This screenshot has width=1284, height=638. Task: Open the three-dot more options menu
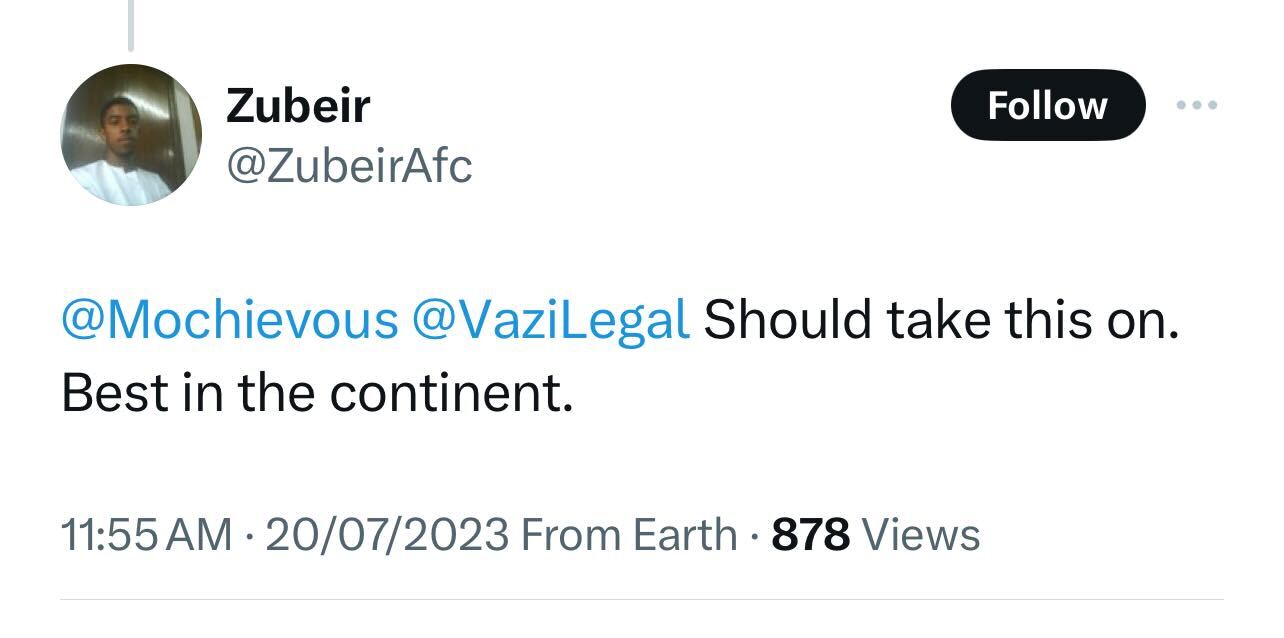(1197, 105)
